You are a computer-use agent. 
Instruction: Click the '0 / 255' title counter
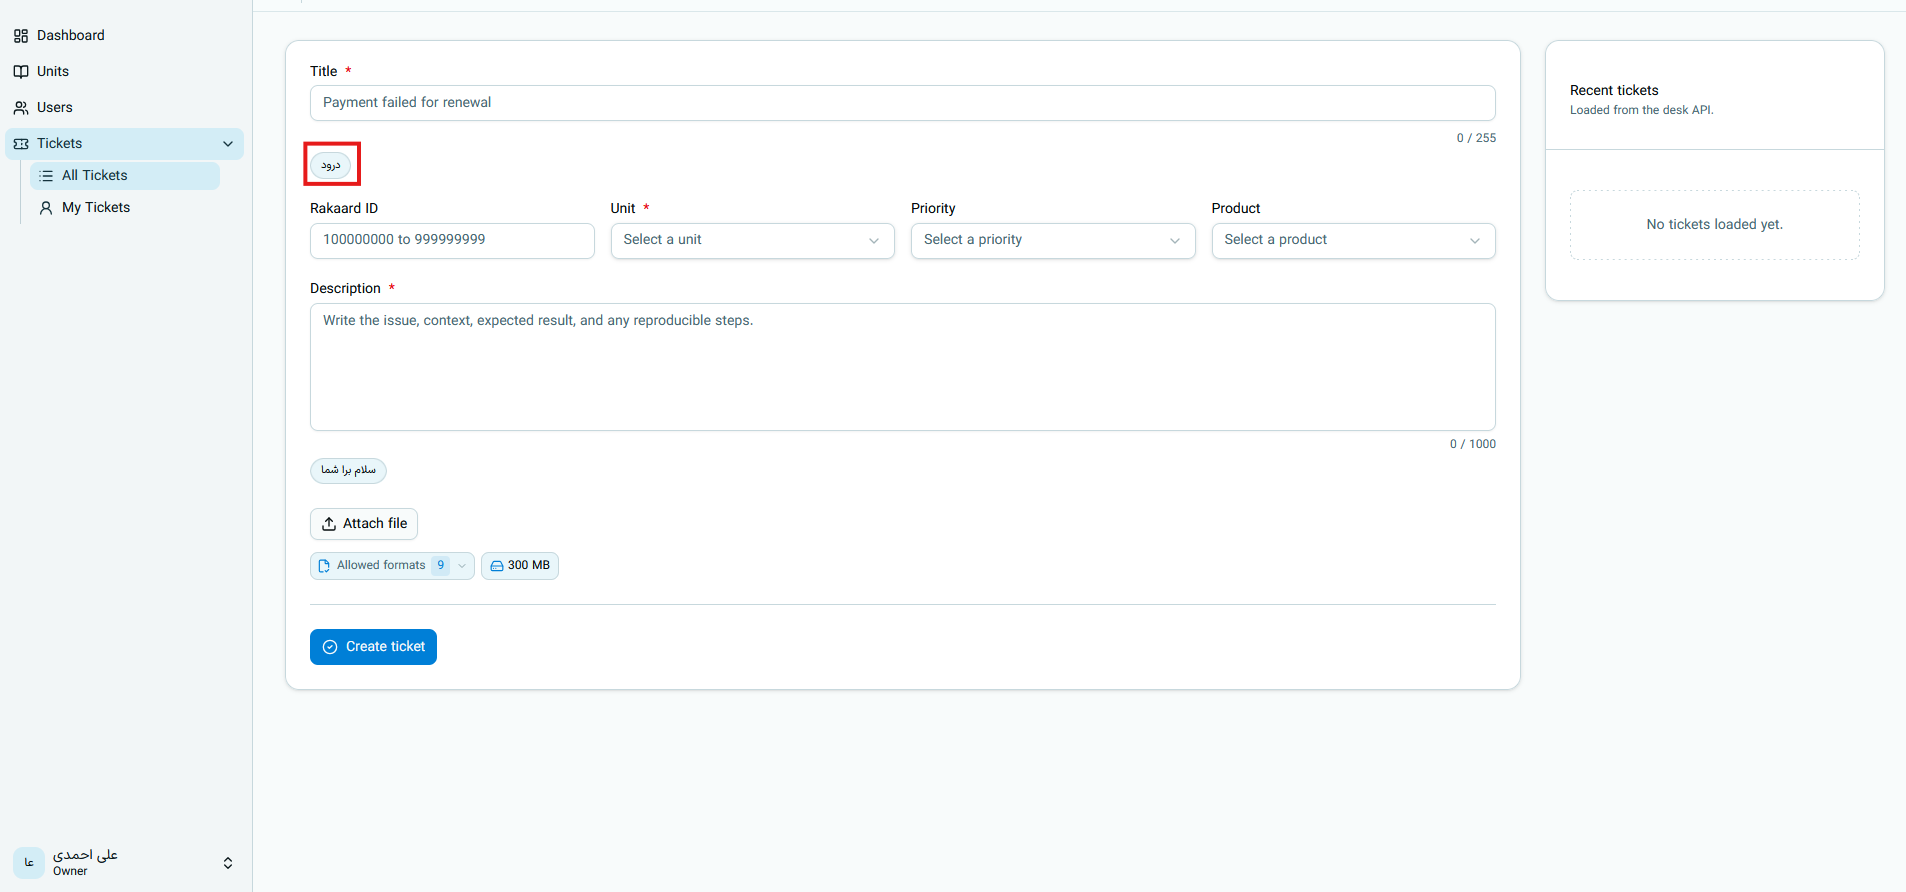[1476, 139]
